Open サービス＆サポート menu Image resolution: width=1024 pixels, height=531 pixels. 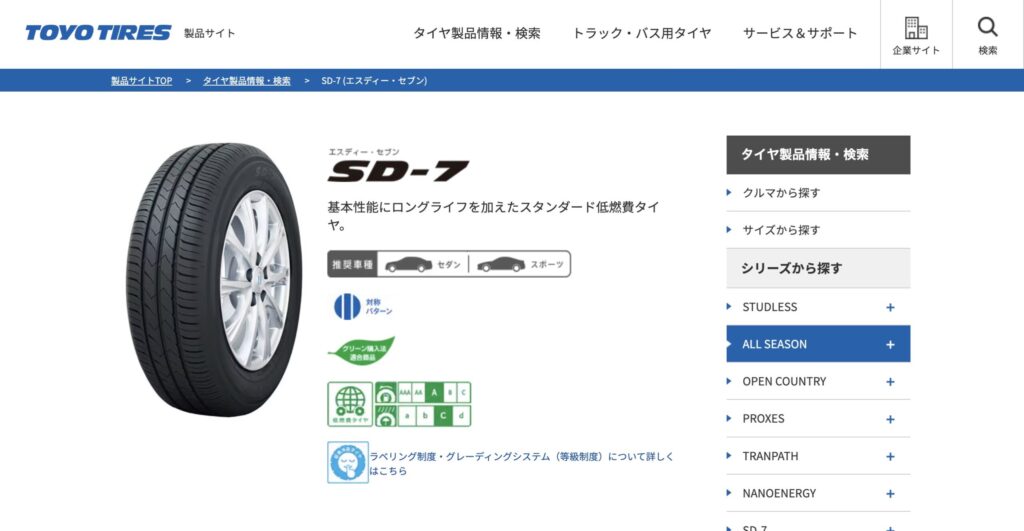pyautogui.click(x=800, y=33)
